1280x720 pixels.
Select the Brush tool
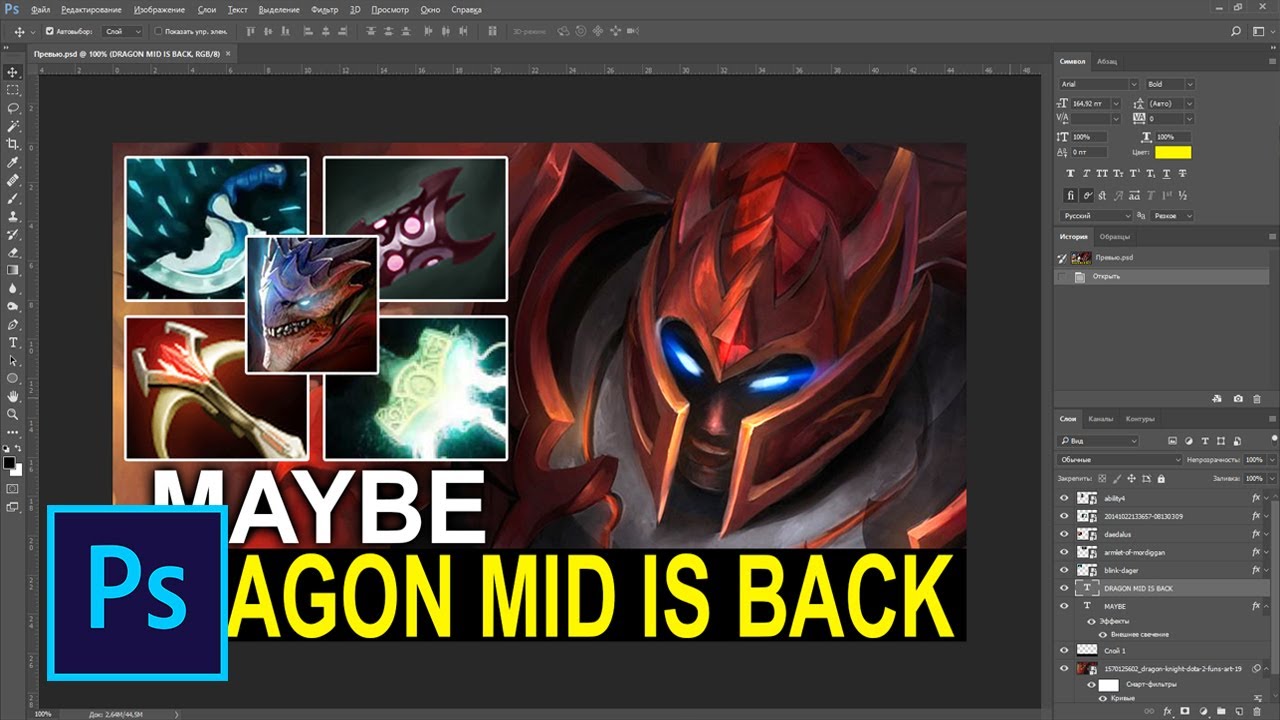coord(13,198)
